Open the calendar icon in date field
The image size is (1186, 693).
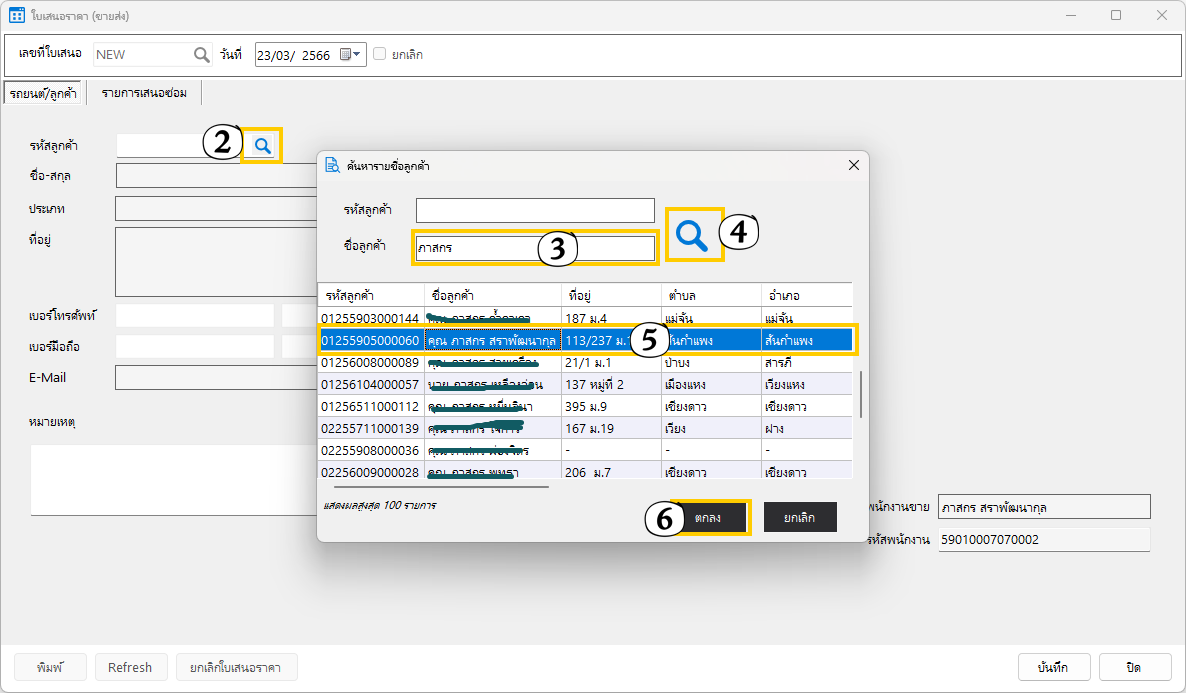[345, 55]
